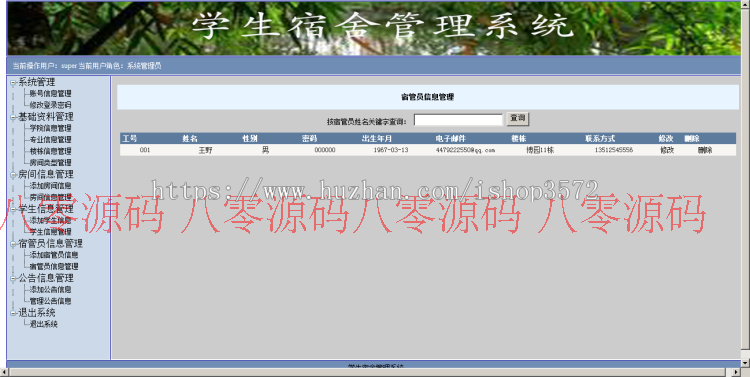The width and height of the screenshot is (750, 377).
Task: Click the vertical scrollbar down arrow
Action: click(746, 363)
